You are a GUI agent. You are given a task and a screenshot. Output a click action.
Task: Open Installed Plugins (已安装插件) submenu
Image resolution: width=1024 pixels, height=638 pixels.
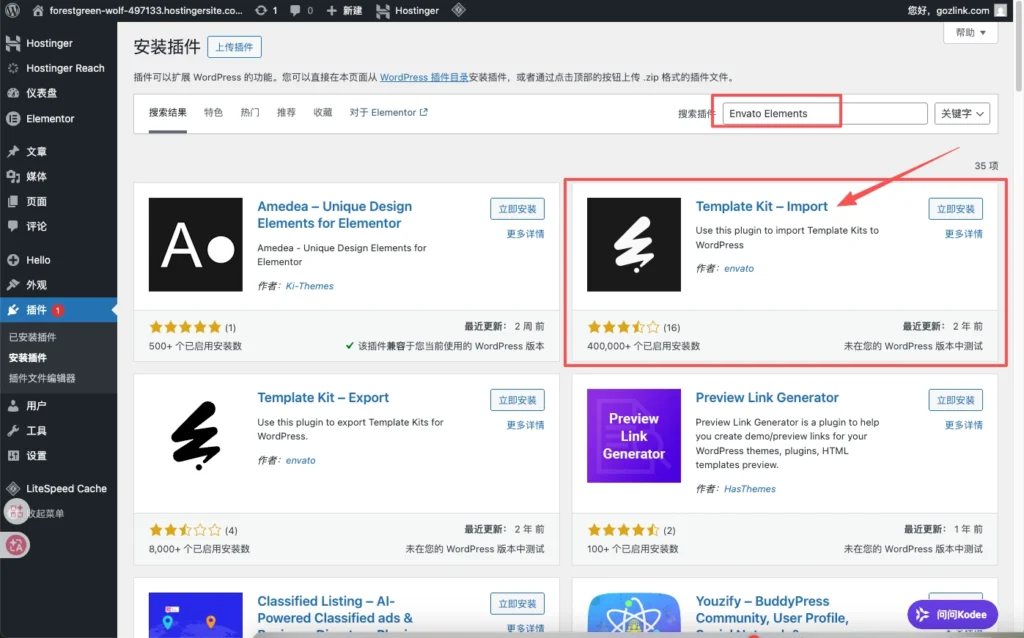pyautogui.click(x=33, y=337)
